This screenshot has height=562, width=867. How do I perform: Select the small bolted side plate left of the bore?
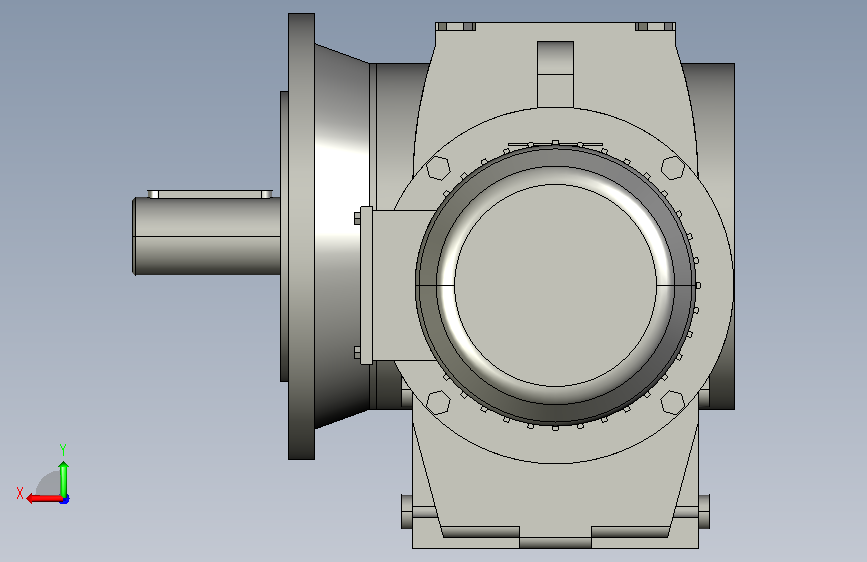[x=366, y=285]
